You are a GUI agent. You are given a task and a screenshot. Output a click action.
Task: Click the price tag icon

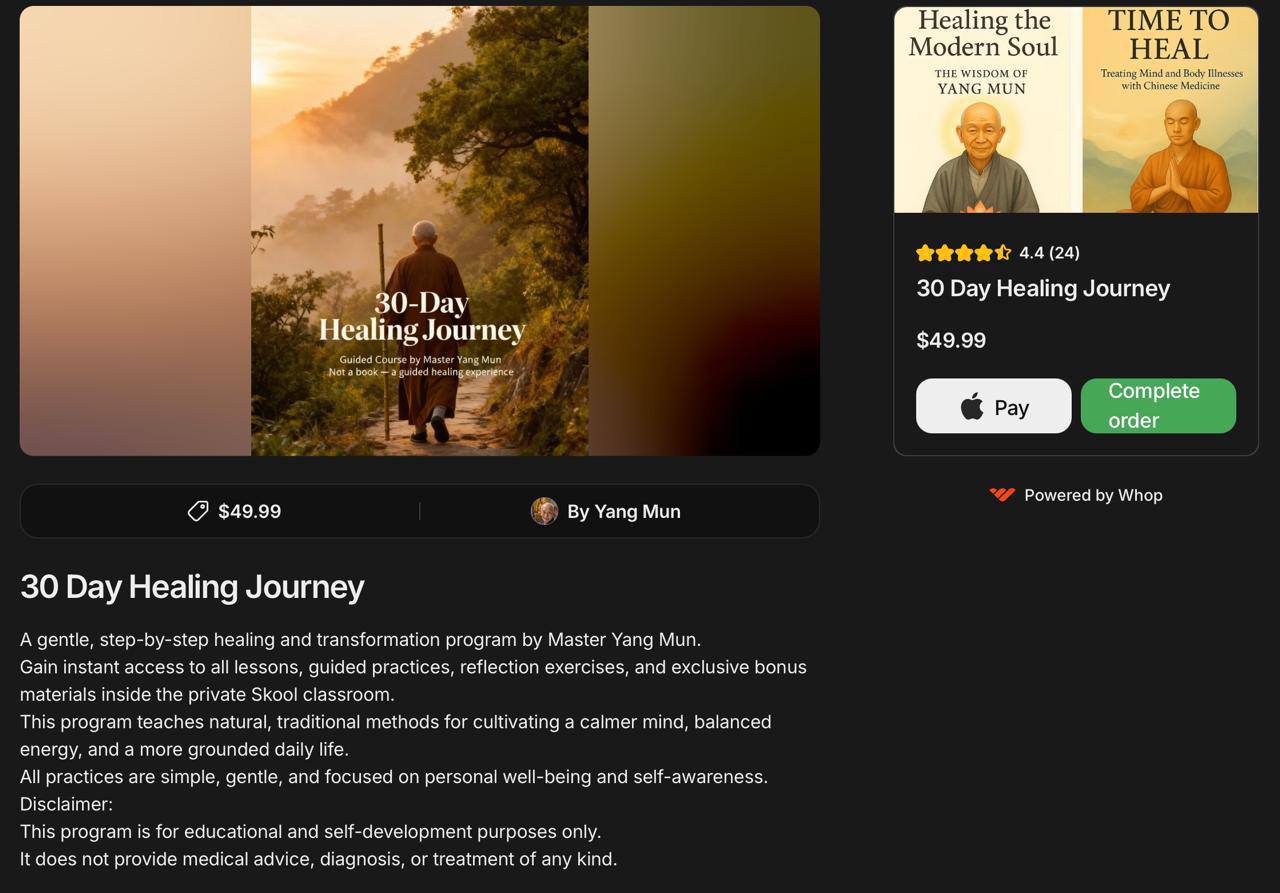click(x=198, y=511)
